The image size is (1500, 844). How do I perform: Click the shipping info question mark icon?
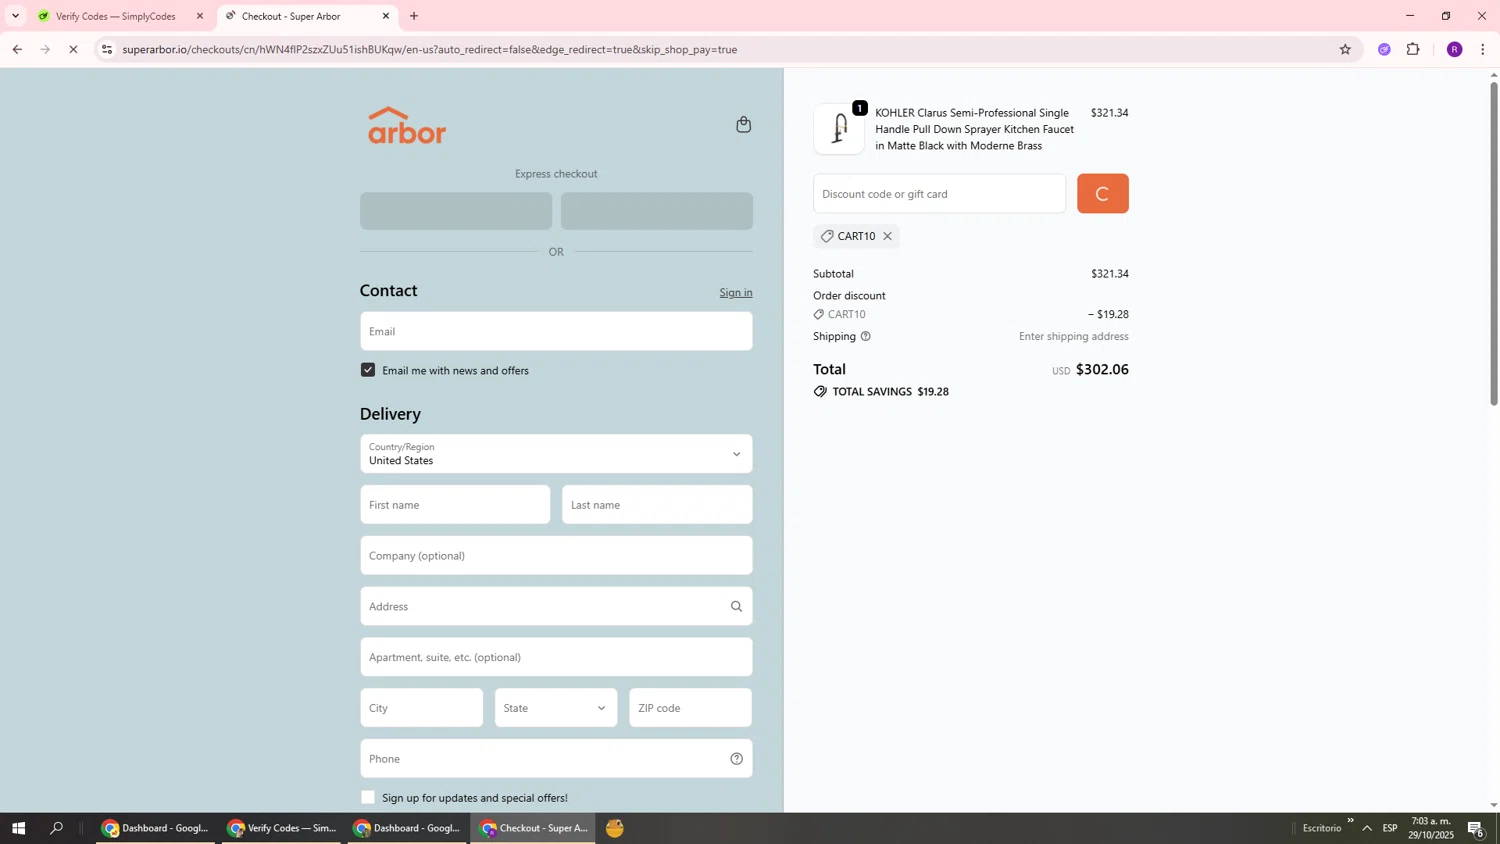[x=866, y=336]
